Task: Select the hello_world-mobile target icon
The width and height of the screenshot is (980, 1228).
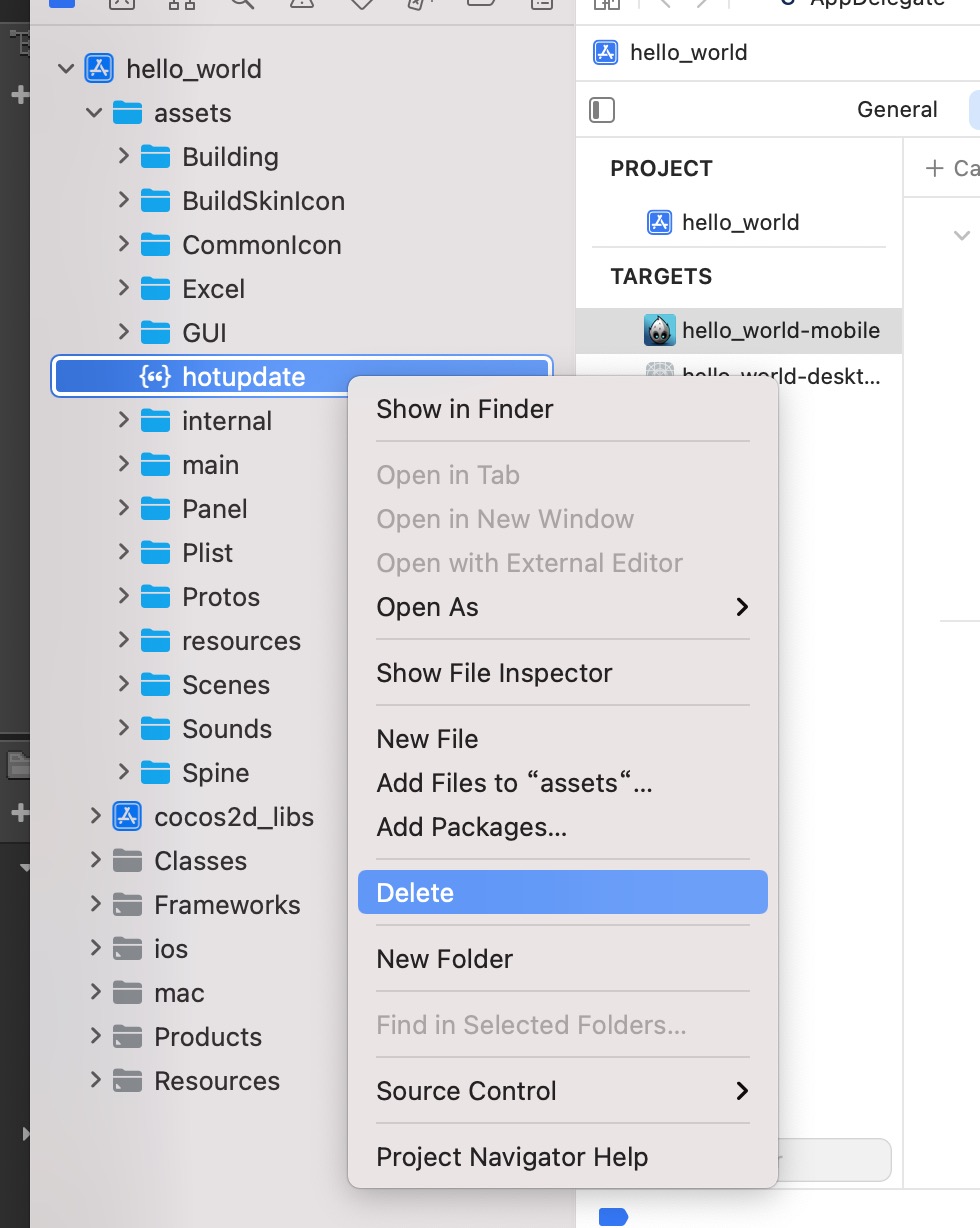Action: point(659,331)
